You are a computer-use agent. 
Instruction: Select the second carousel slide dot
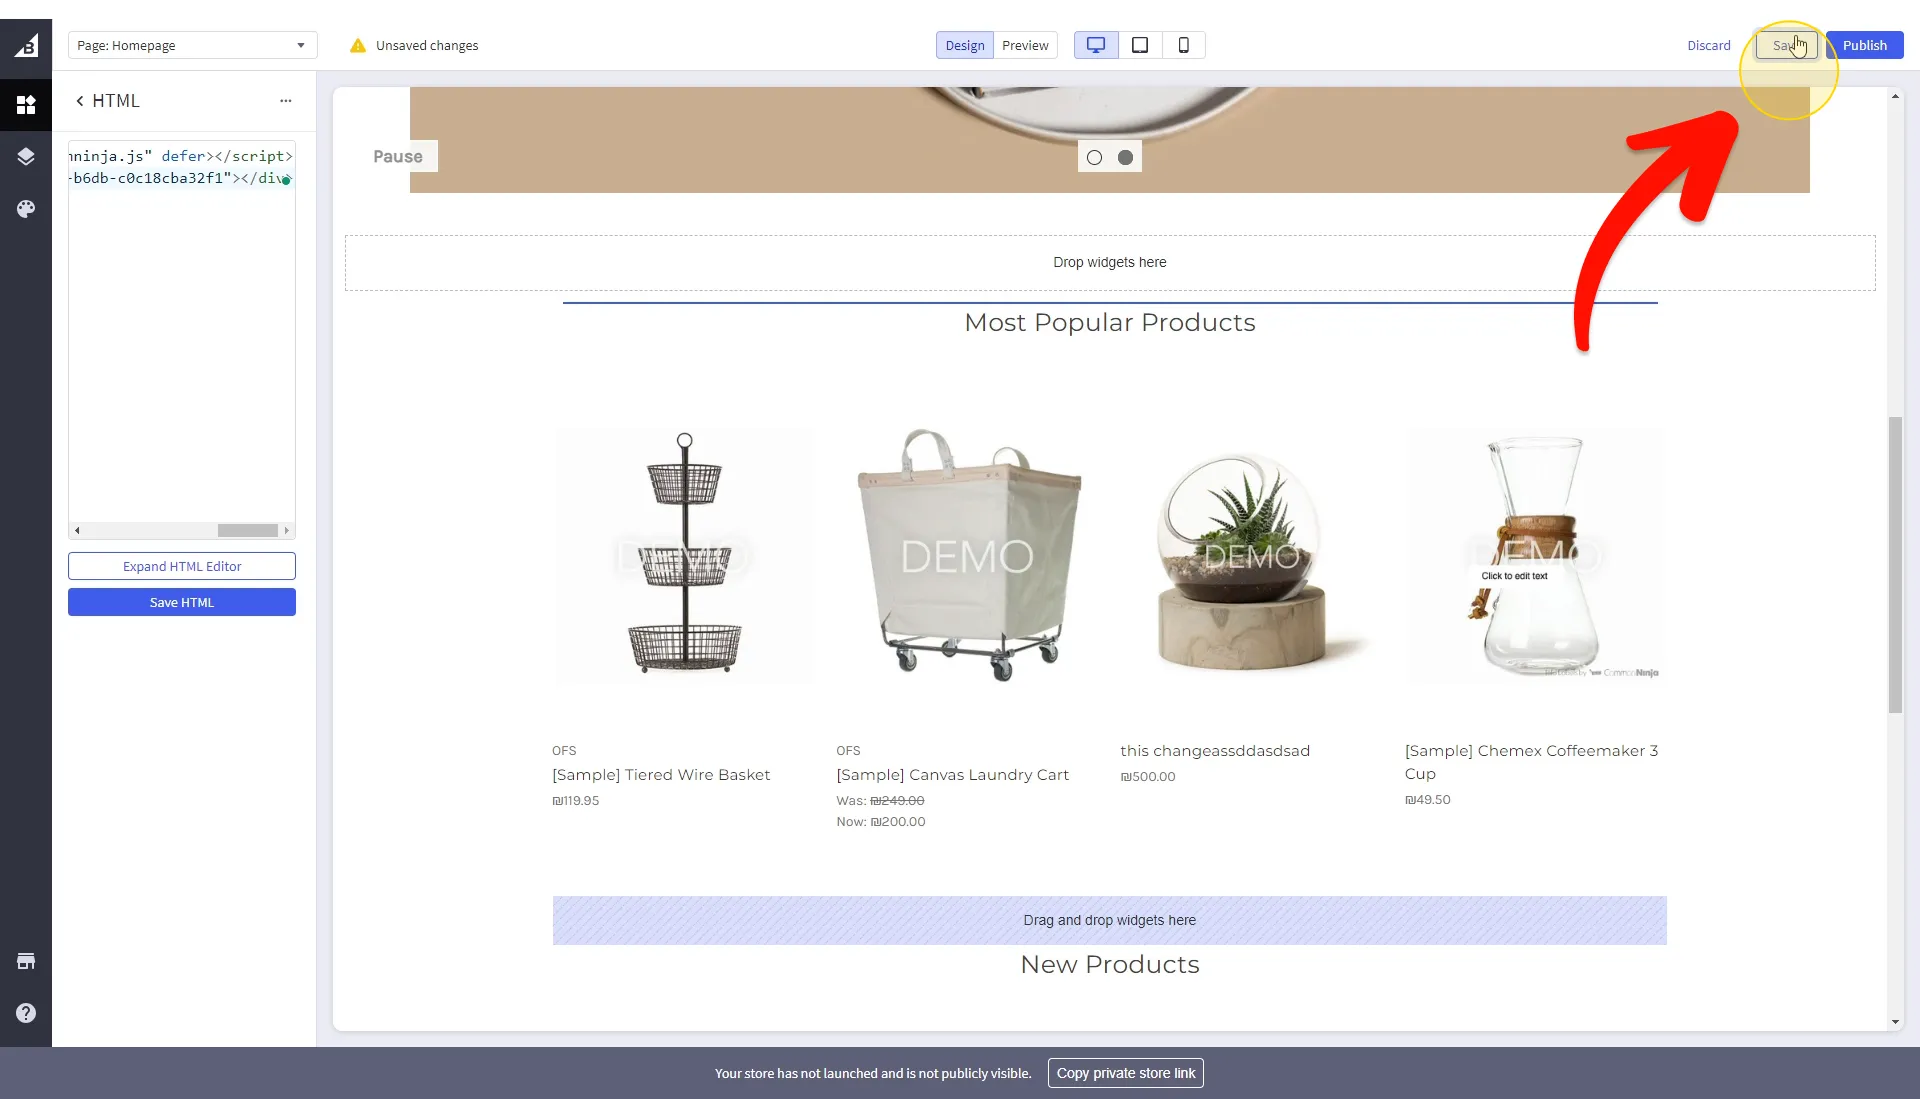point(1125,157)
